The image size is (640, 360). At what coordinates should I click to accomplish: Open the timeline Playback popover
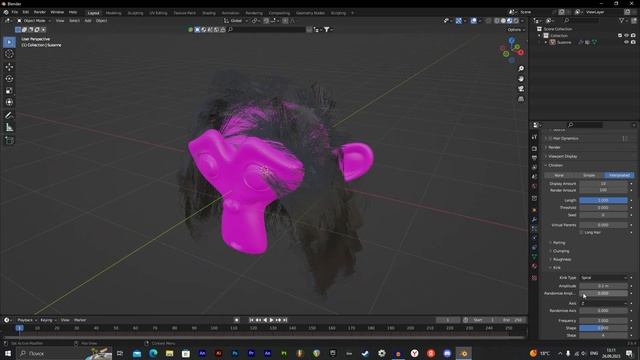[x=27, y=320]
